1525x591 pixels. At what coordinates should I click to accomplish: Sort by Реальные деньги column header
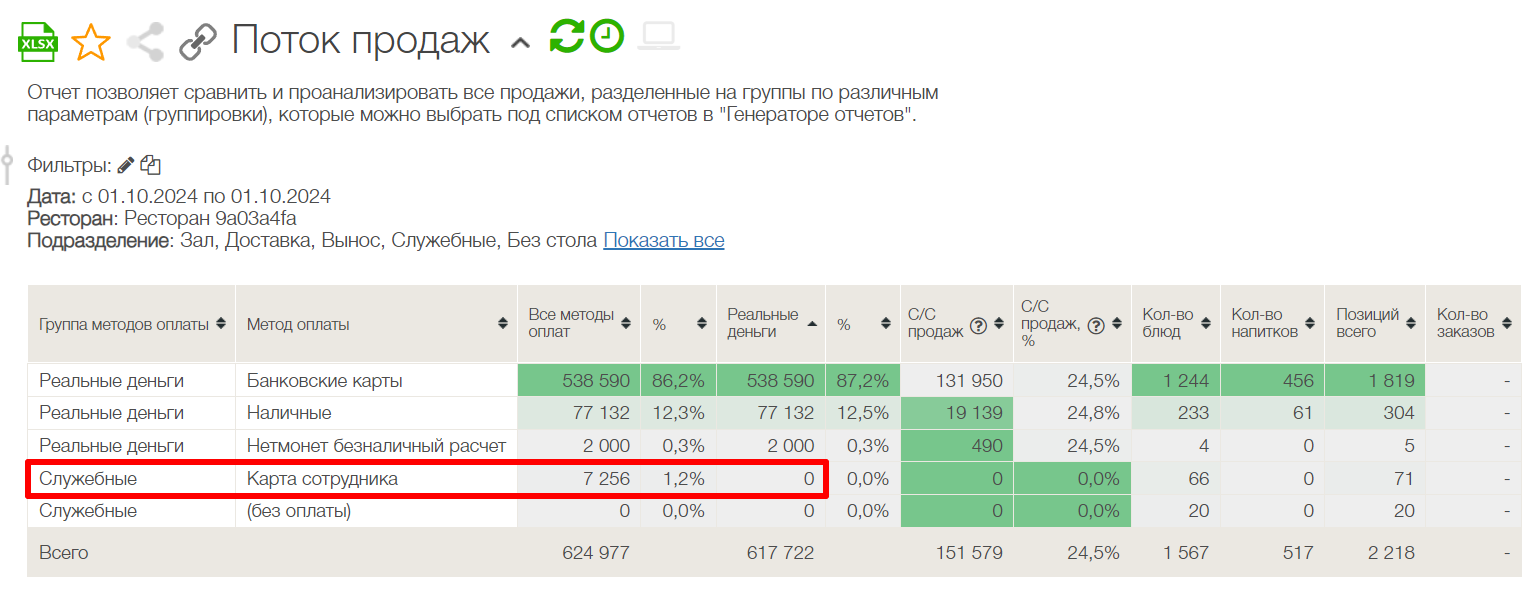point(811,324)
